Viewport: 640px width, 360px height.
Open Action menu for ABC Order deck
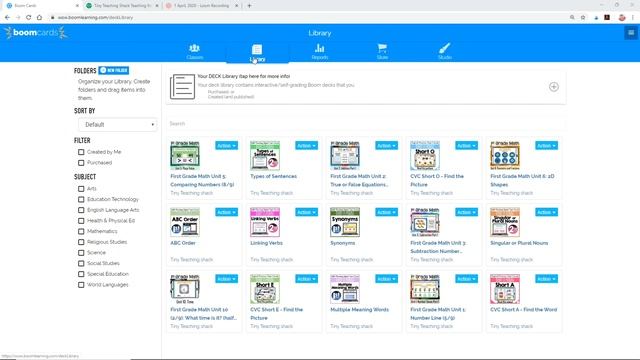(226, 212)
